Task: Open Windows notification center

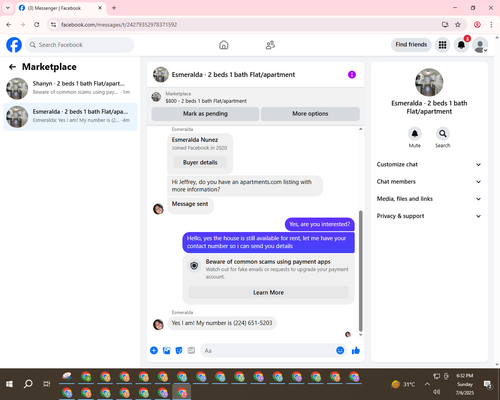Action: coord(488,384)
